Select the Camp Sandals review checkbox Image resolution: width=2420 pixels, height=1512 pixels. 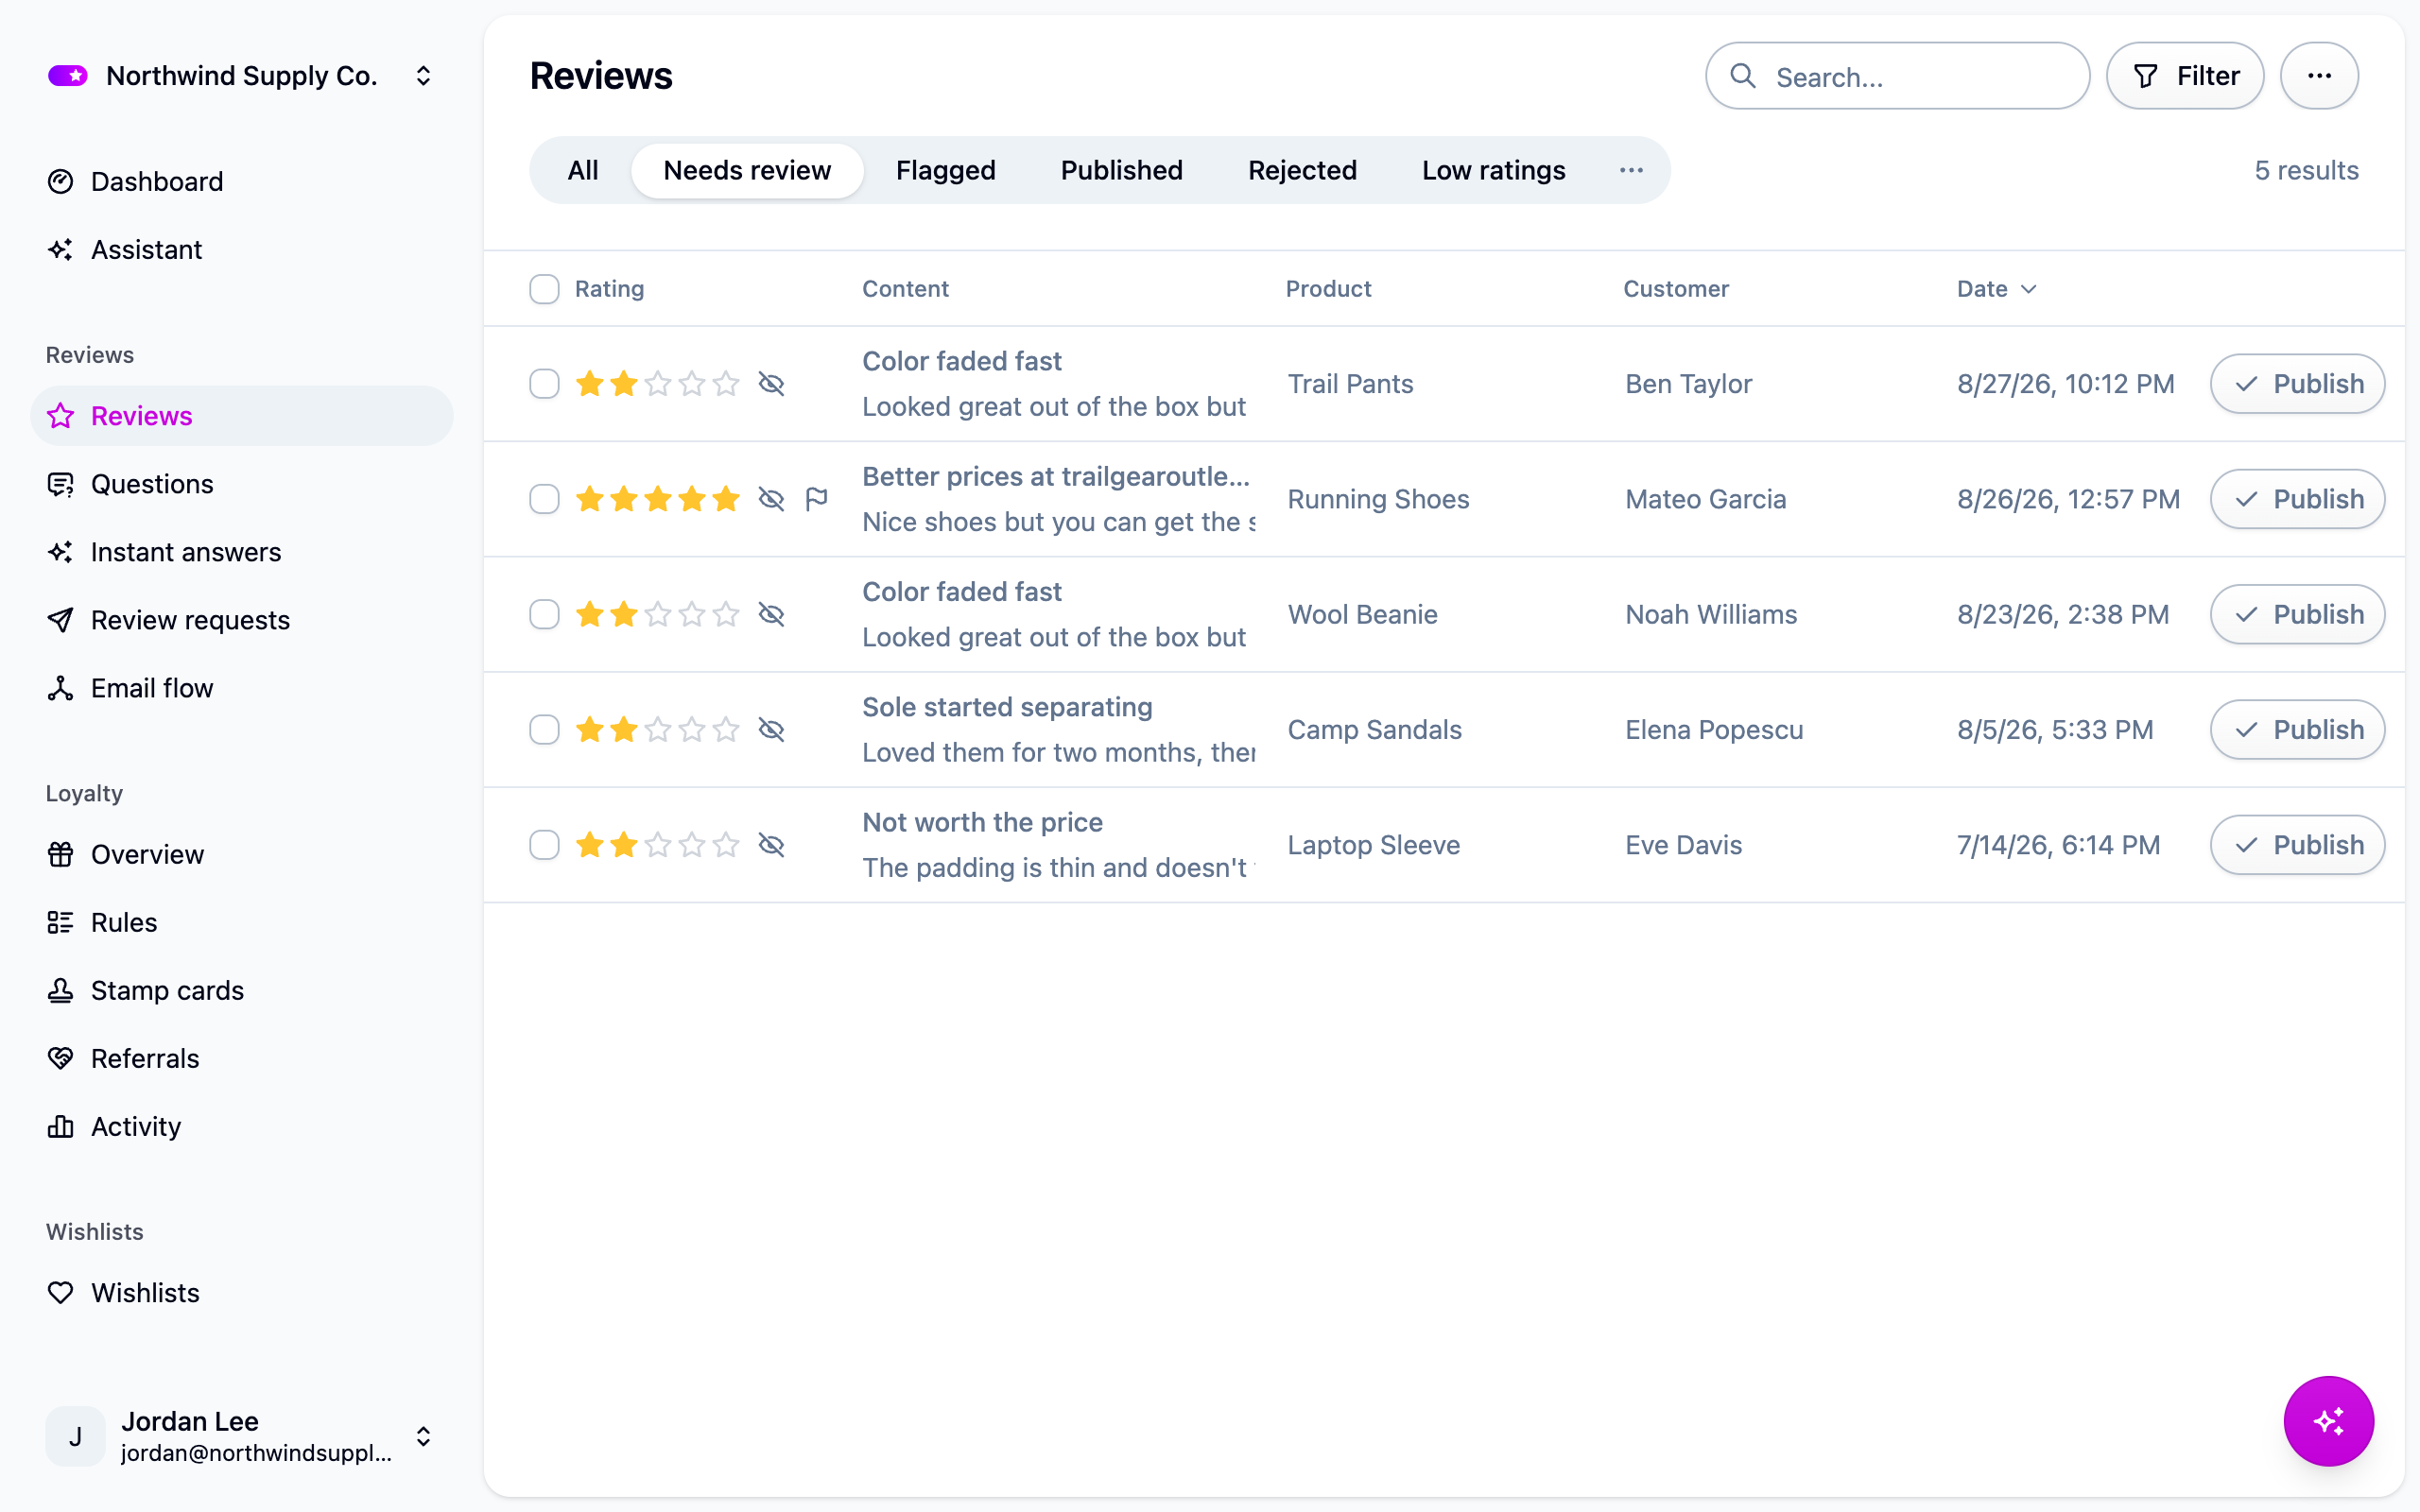coord(544,730)
